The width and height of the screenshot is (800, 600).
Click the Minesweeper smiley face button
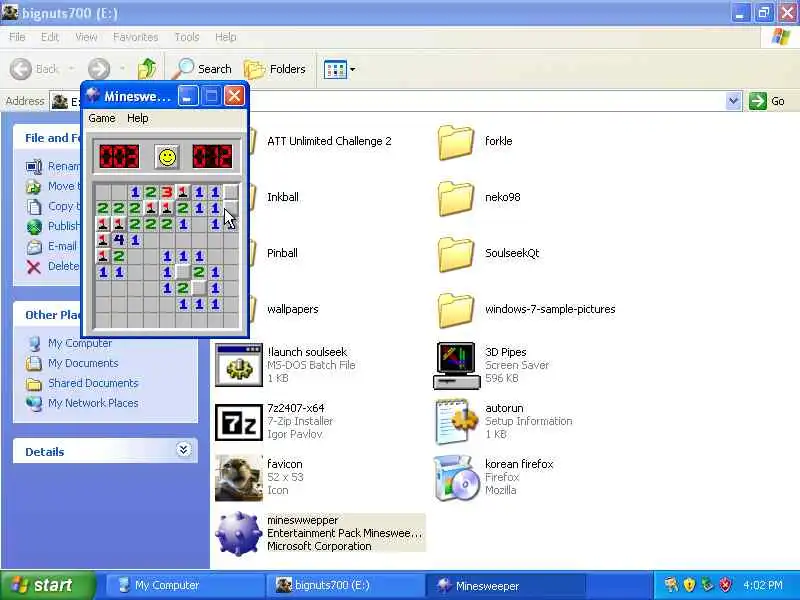[167, 157]
